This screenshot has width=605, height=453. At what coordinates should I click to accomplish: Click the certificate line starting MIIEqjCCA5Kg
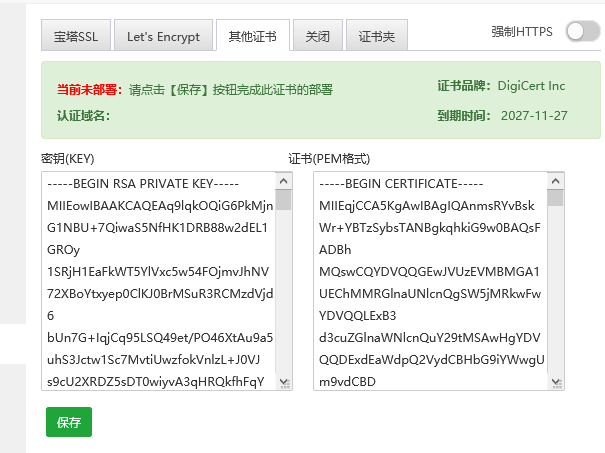click(427, 206)
